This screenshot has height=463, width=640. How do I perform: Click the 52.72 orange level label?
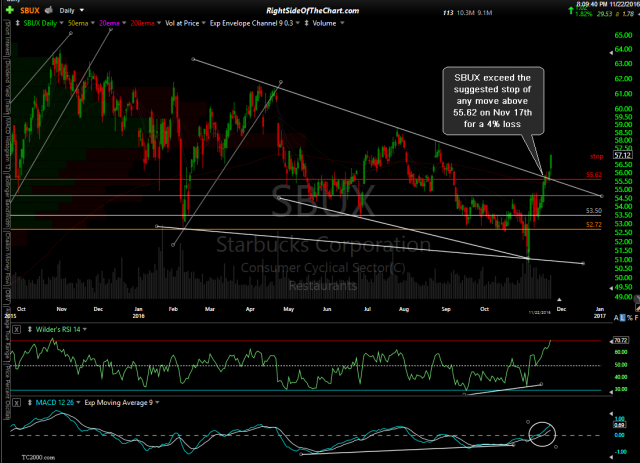[x=594, y=225]
